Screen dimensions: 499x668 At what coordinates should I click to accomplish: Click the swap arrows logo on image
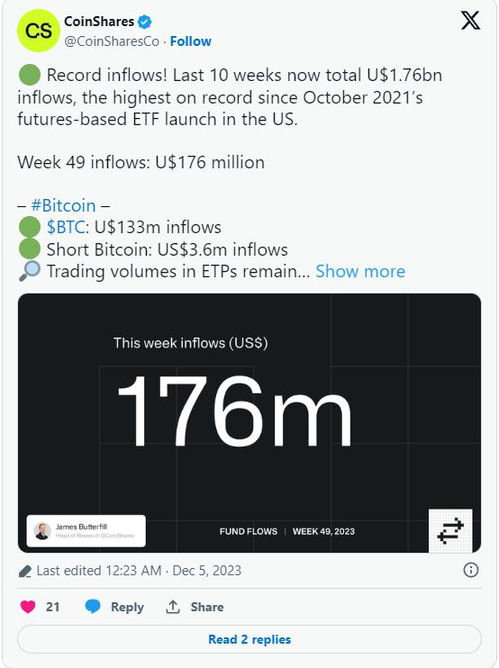450,530
